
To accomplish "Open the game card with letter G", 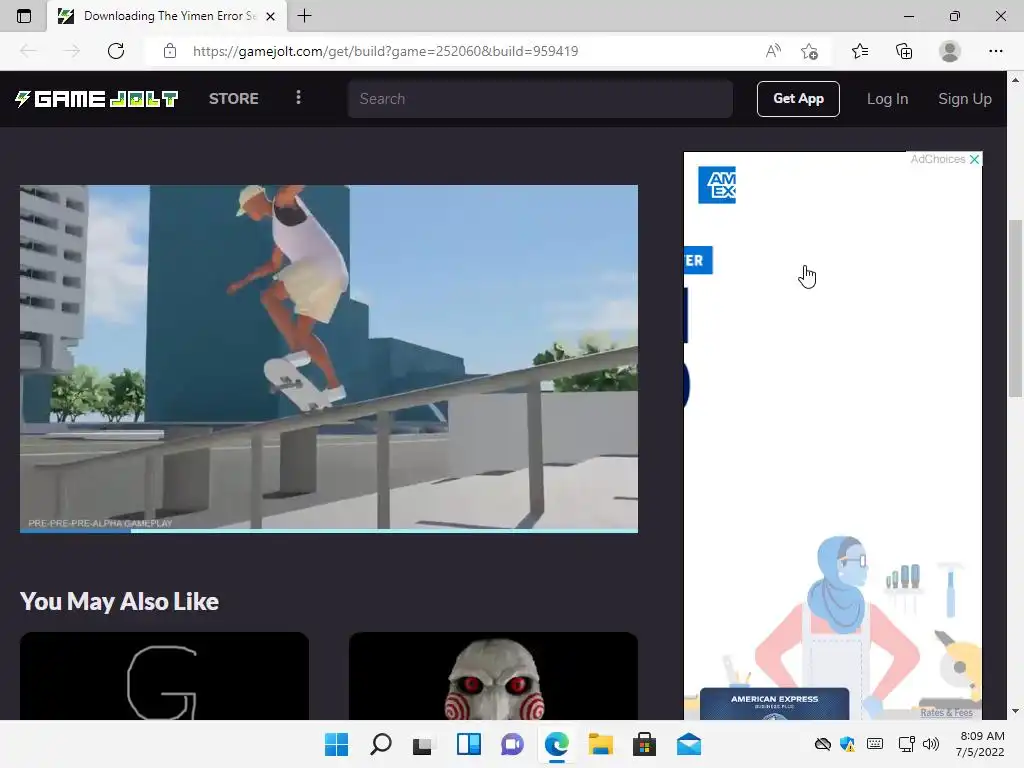I will (164, 676).
